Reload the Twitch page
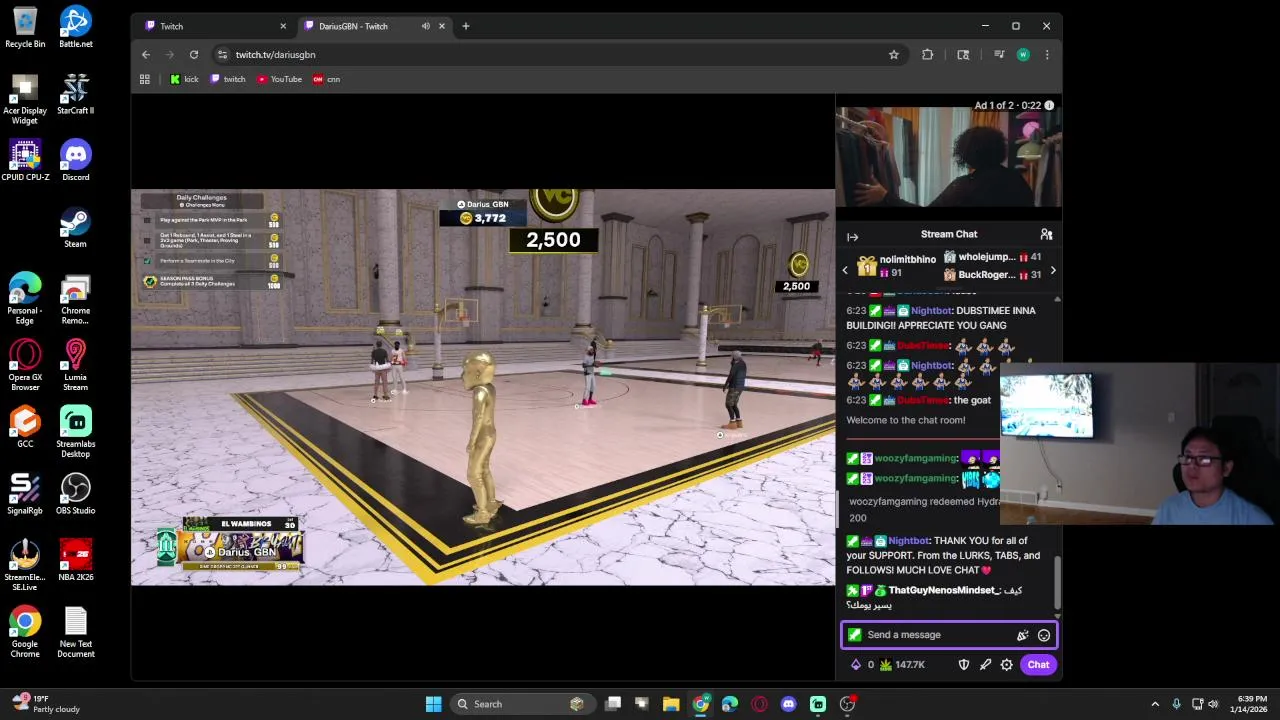Viewport: 1280px width, 720px height. click(194, 55)
